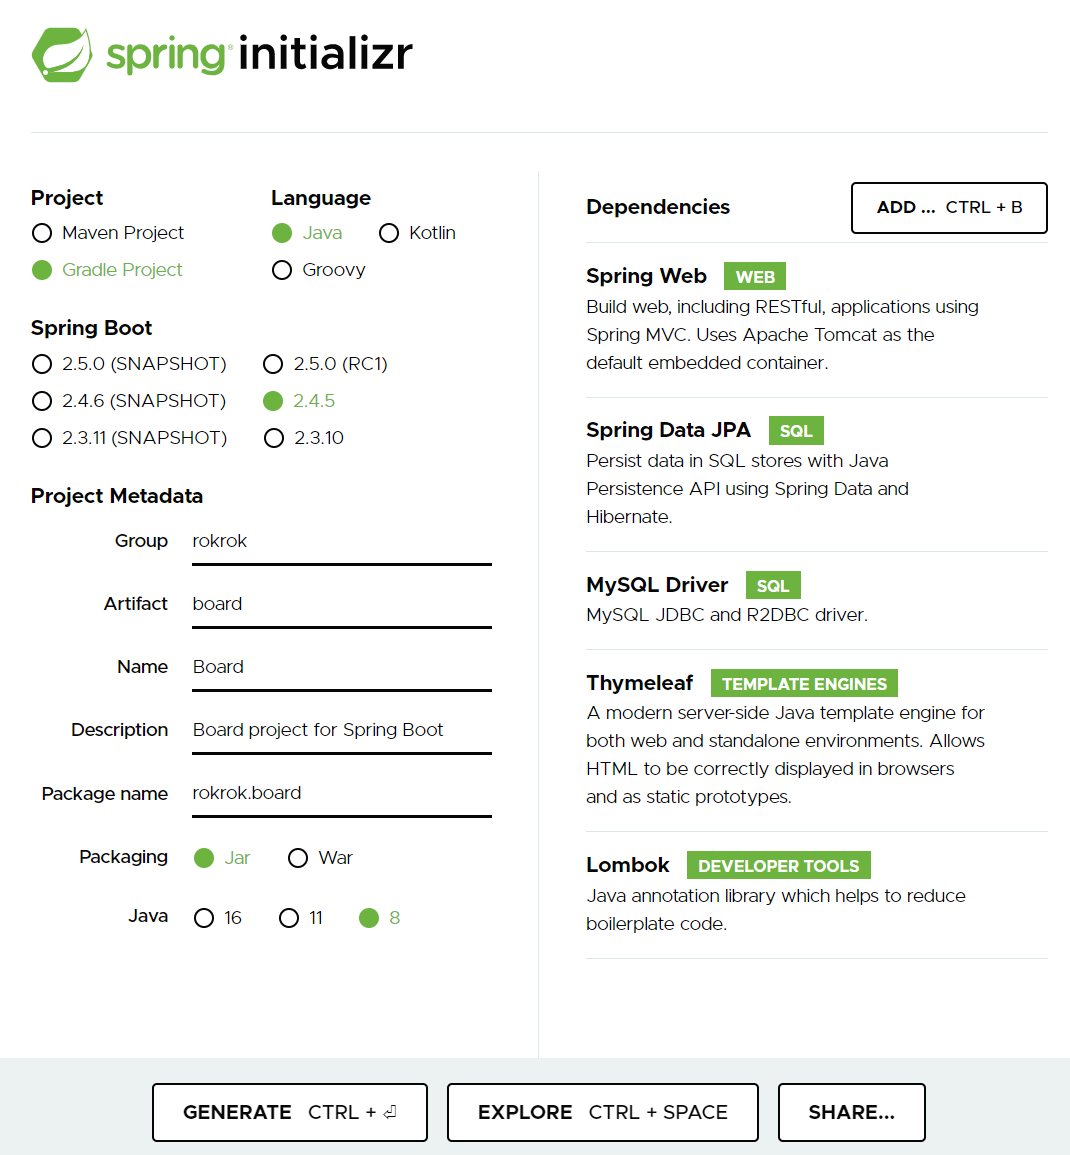The height and width of the screenshot is (1155, 1070).
Task: Edit the Artifact field containing board
Action: pos(342,605)
